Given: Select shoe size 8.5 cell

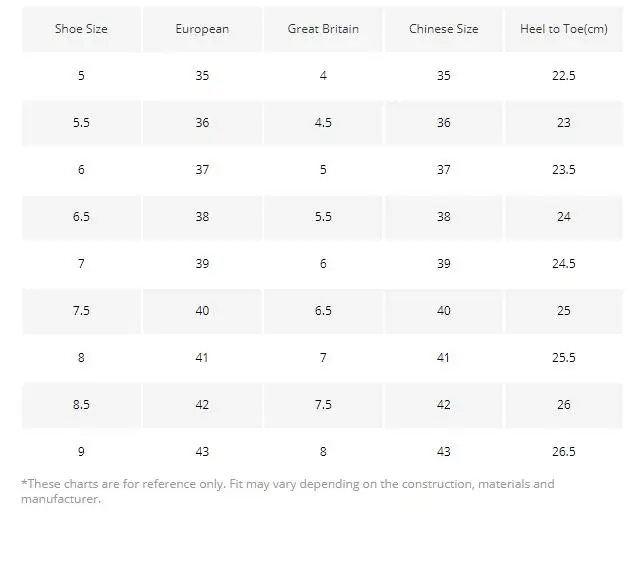Looking at the screenshot, I should [x=81, y=405].
